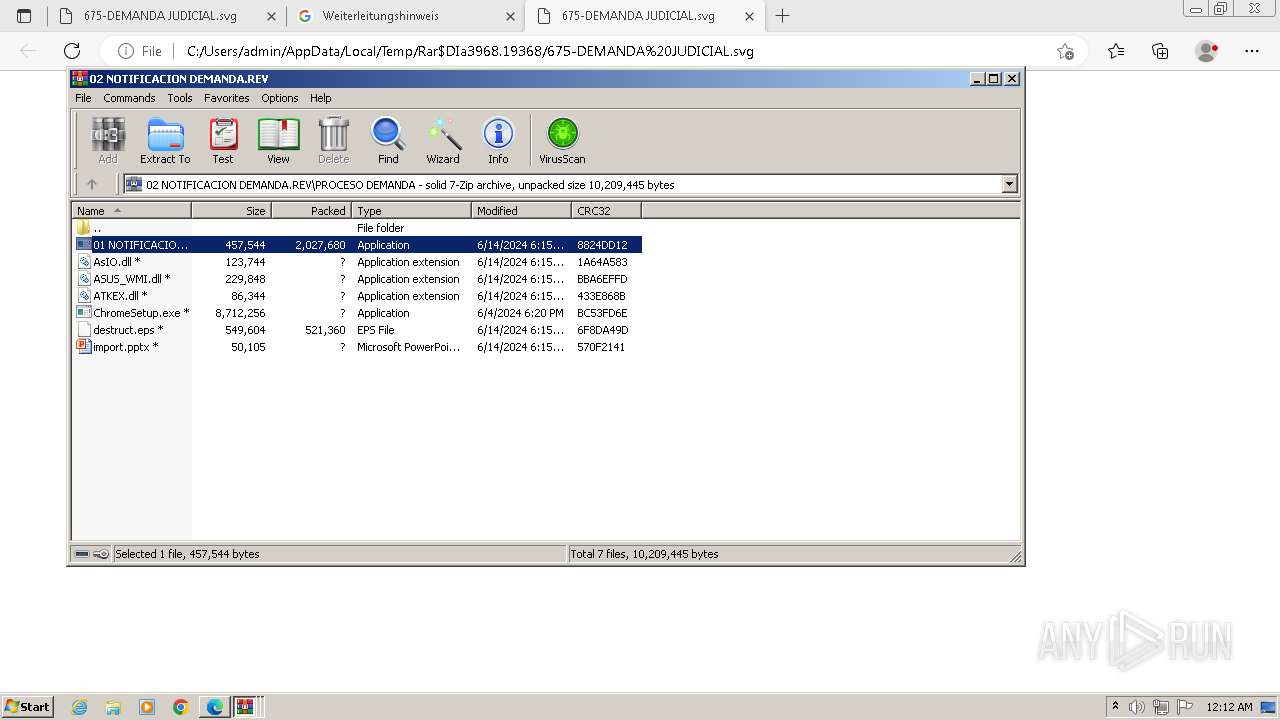Click the Extract To toolbar icon
This screenshot has height=720, width=1280.
click(x=165, y=140)
